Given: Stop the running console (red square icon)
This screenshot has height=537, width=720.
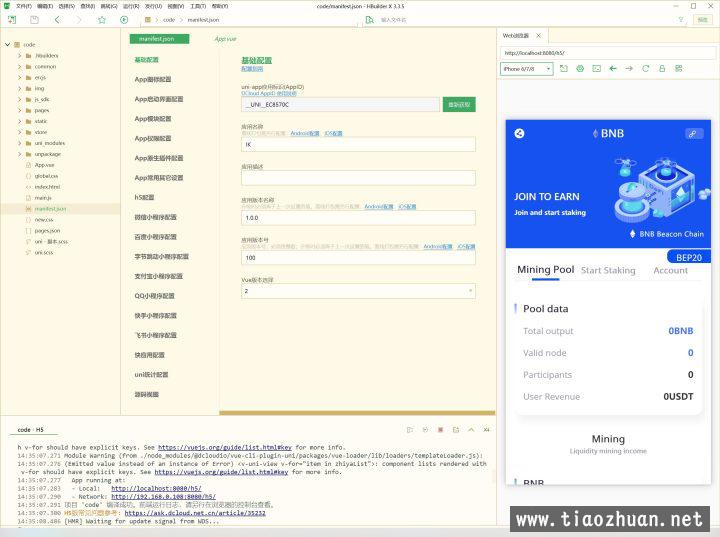Looking at the screenshot, I should pos(440,430).
